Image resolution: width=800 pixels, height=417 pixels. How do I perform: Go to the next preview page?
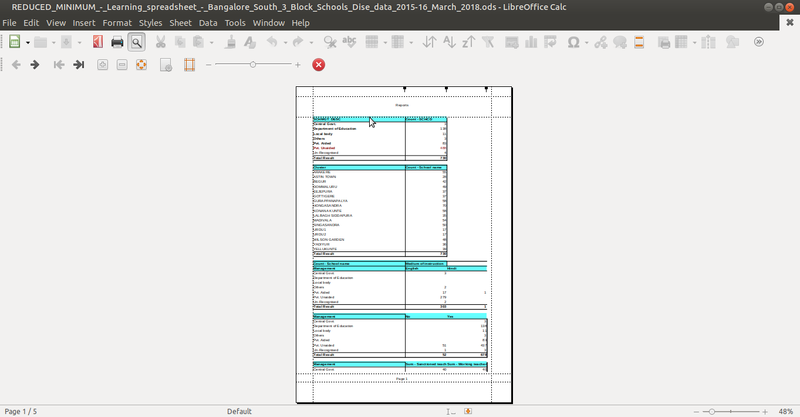35,65
